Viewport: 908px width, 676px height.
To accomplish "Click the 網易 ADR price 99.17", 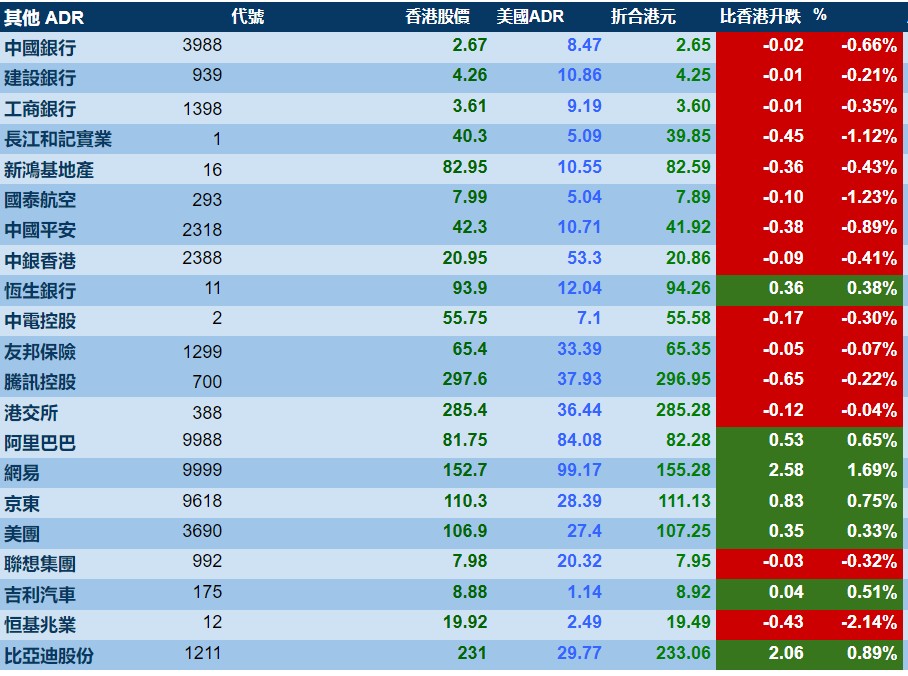I will pos(579,470).
